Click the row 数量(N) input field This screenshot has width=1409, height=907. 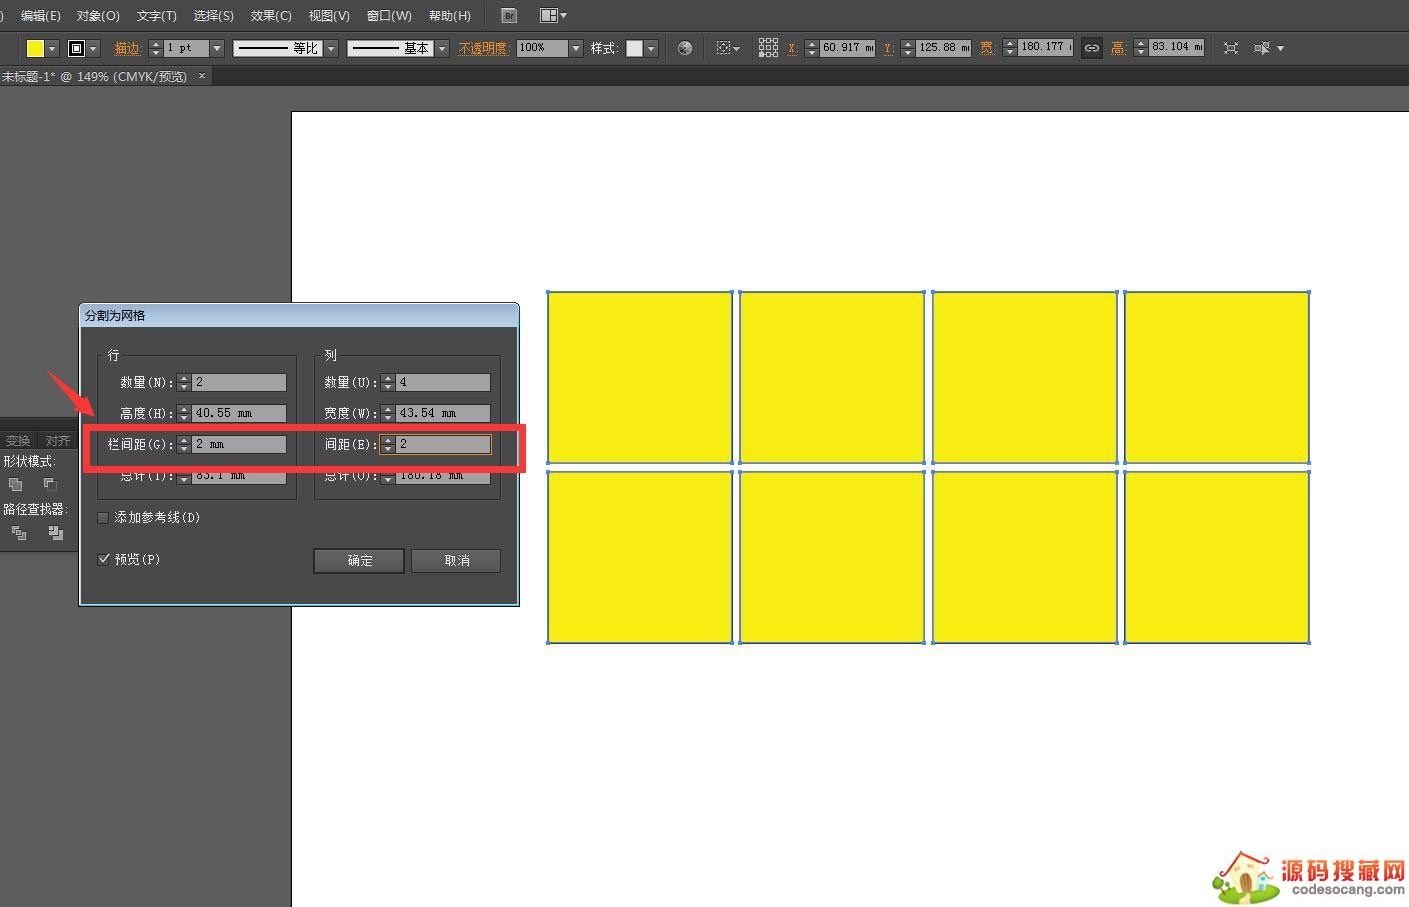tap(239, 382)
